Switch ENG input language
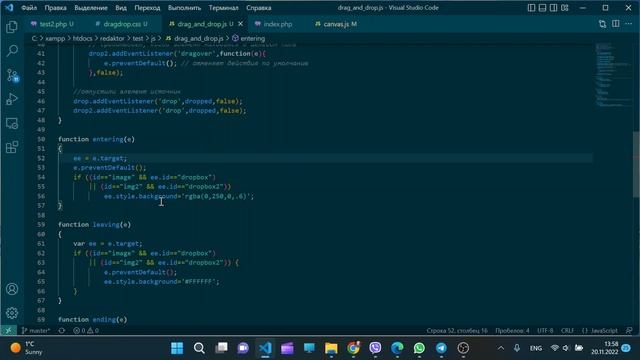This screenshot has height=360, width=640. coord(536,348)
